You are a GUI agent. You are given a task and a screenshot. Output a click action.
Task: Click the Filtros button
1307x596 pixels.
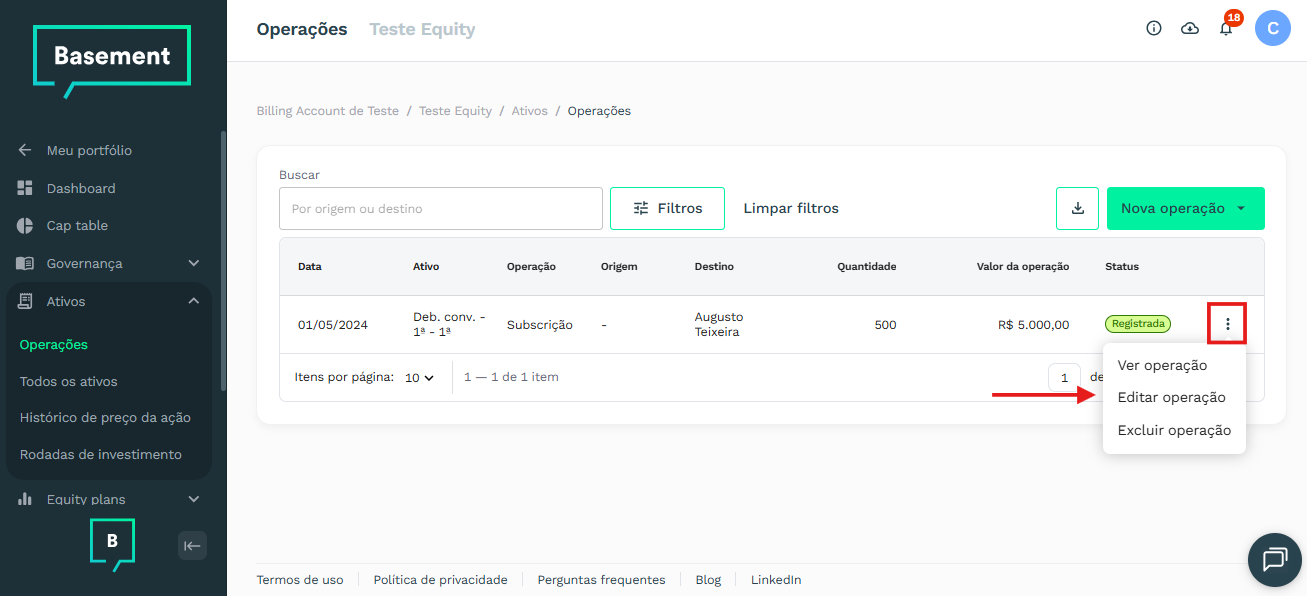click(x=667, y=208)
